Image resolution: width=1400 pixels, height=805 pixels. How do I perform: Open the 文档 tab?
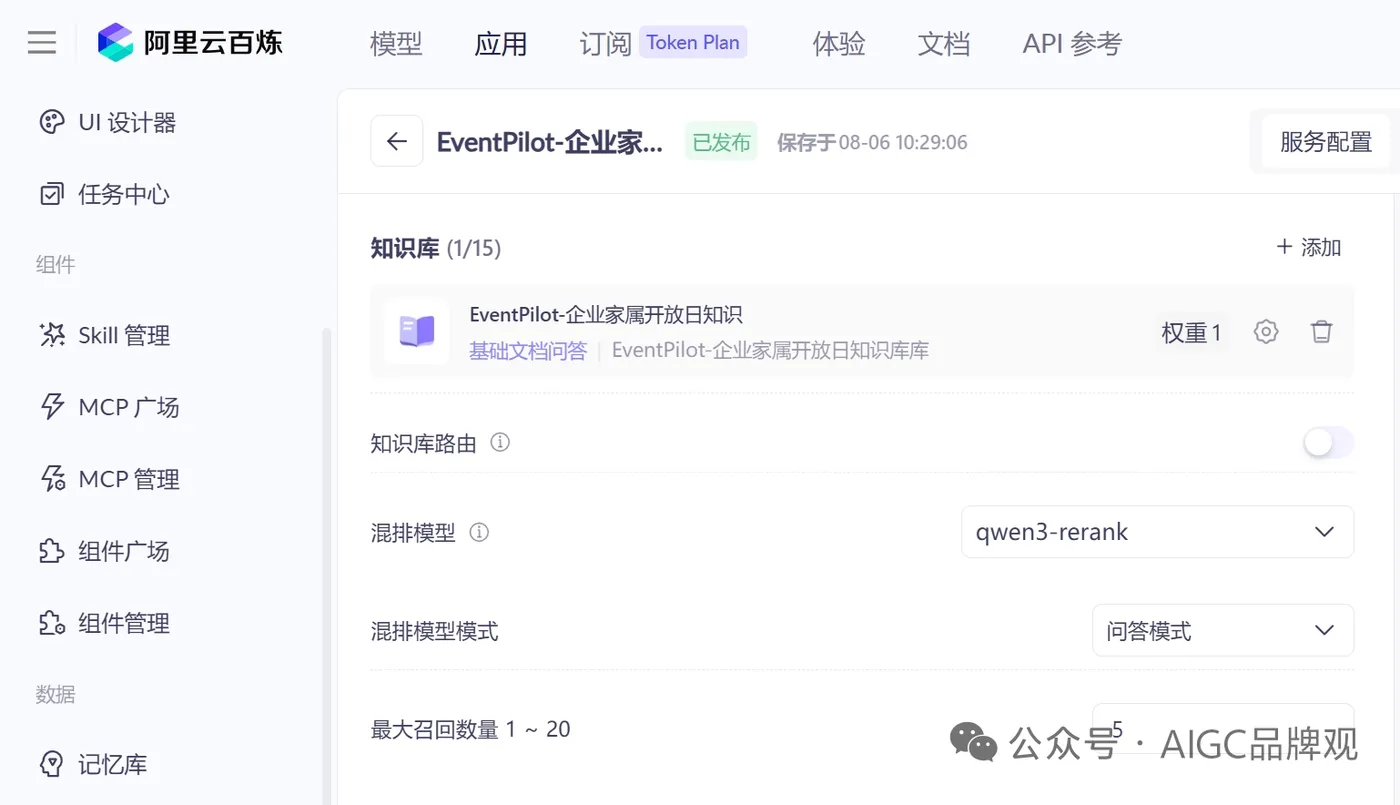(944, 44)
